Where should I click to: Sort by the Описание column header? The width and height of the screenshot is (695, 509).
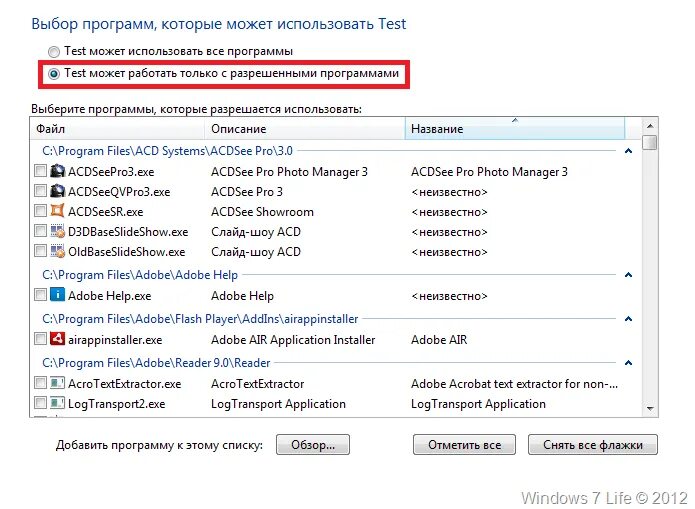pos(305,129)
